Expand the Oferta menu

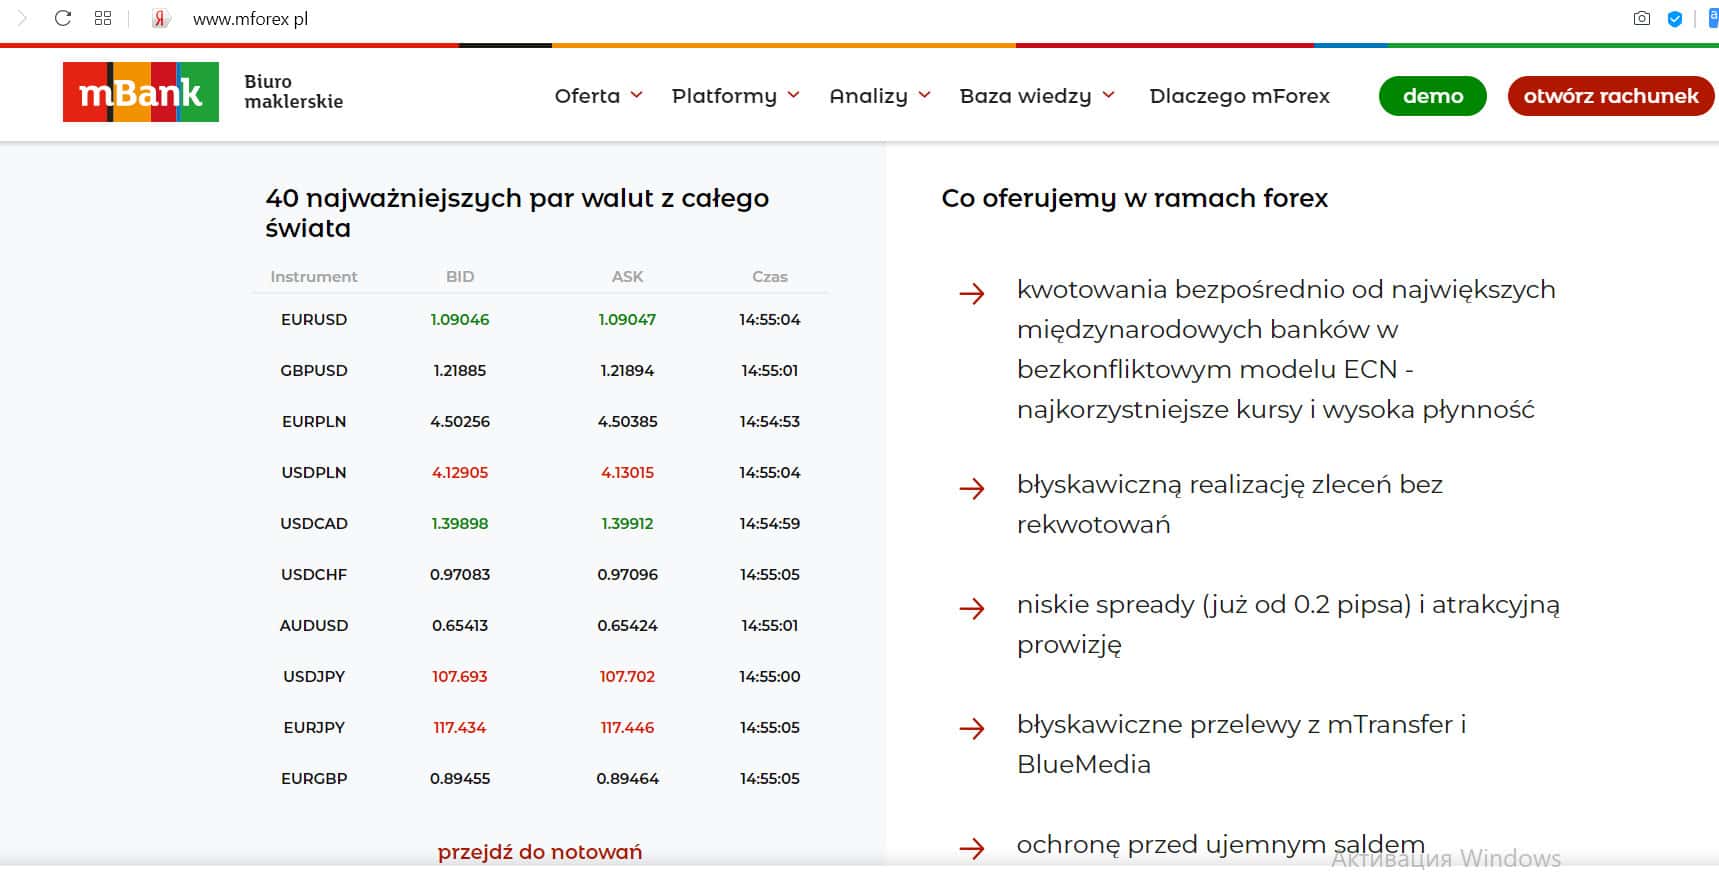click(598, 96)
